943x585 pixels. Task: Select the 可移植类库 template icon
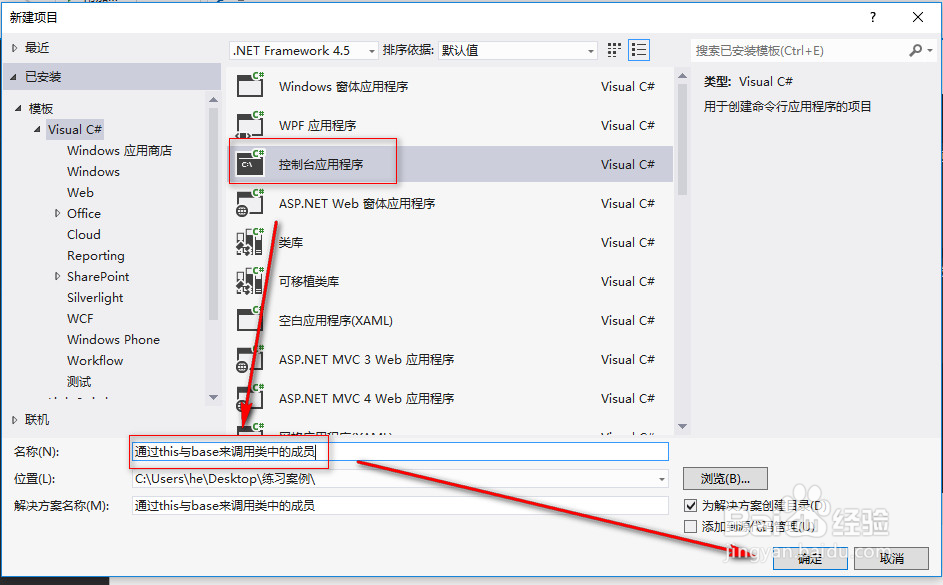pos(250,281)
